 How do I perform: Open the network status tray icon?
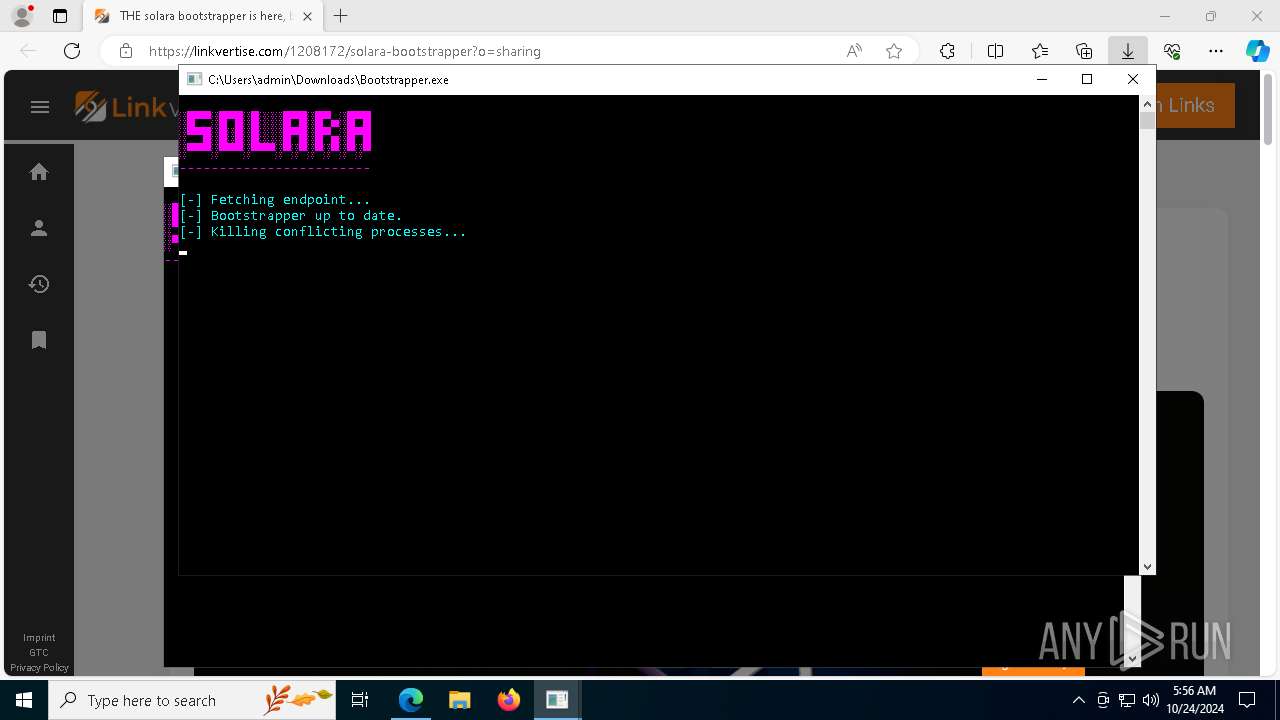pyautogui.click(x=1127, y=700)
